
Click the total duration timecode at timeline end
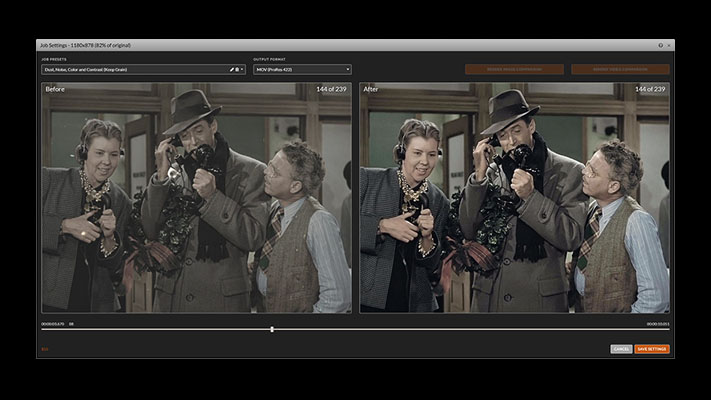tap(658, 324)
